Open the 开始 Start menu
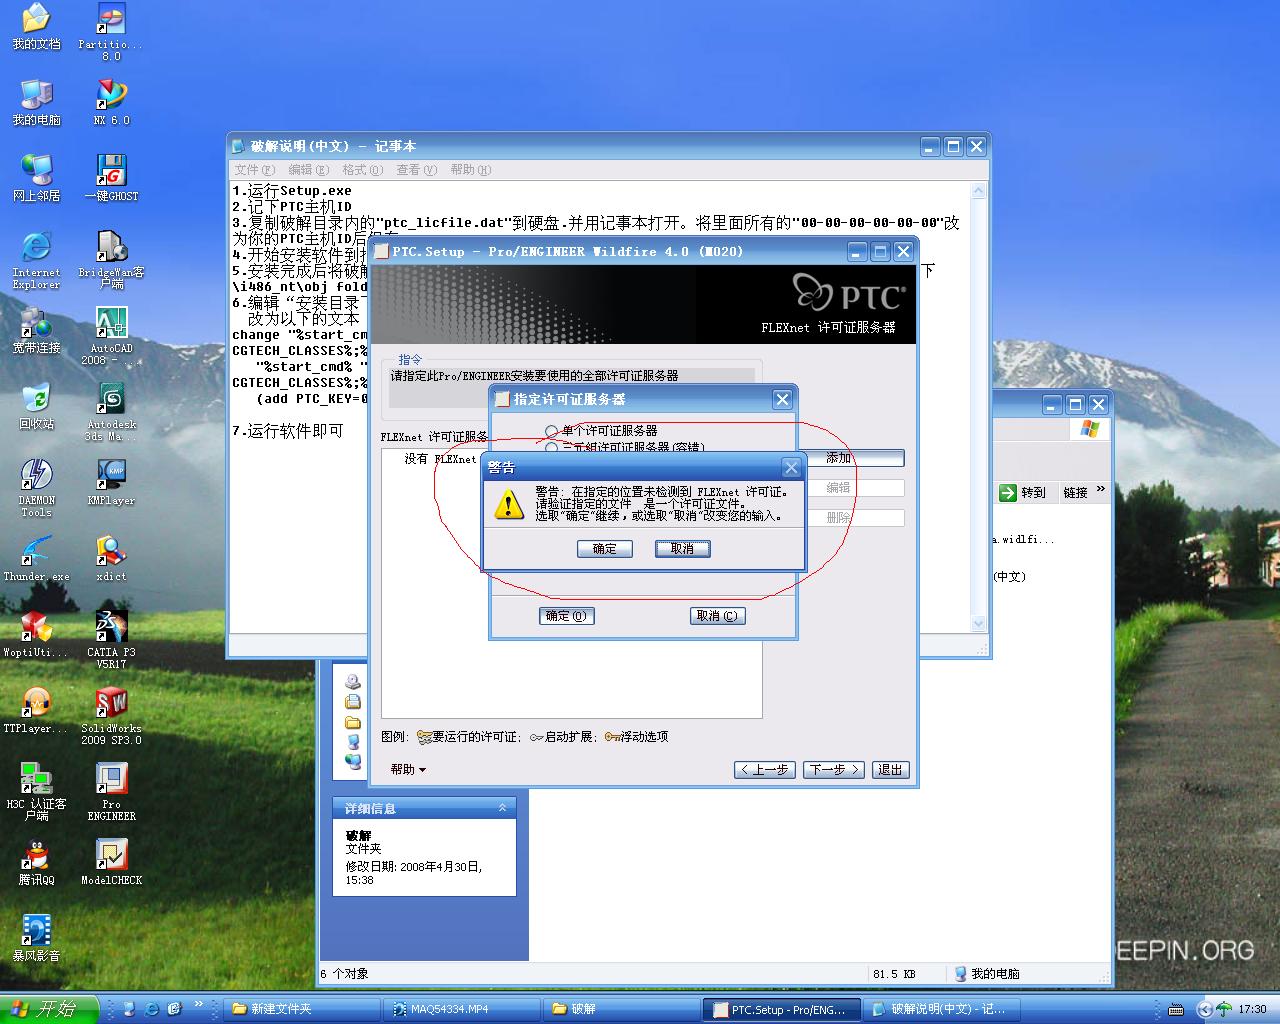1280x1024 pixels. pos(48,1009)
